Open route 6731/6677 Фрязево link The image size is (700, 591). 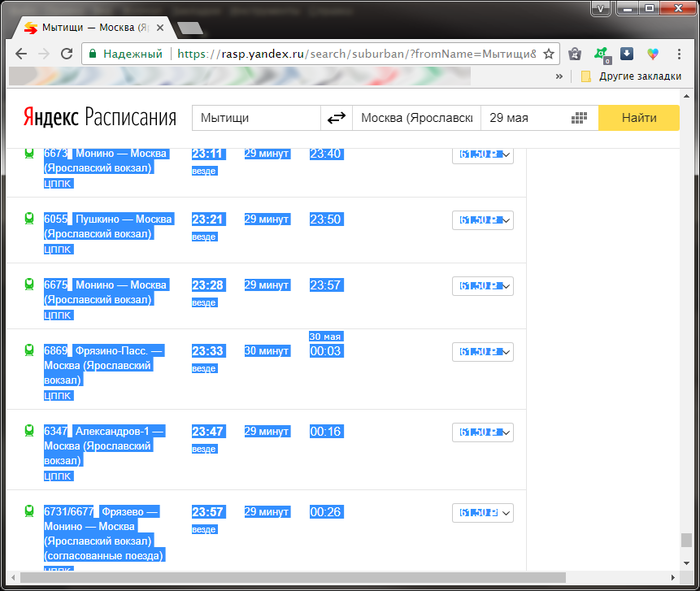click(104, 533)
